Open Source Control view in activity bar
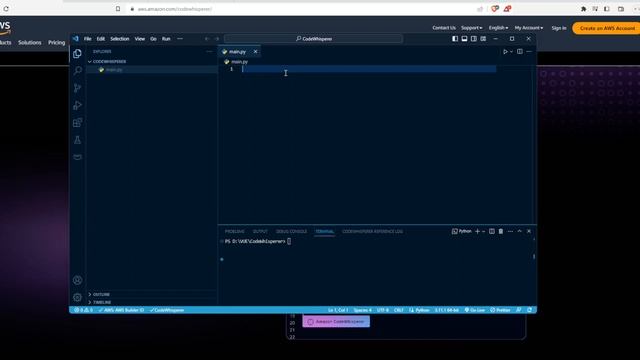This screenshot has width=640, height=360. click(x=77, y=88)
